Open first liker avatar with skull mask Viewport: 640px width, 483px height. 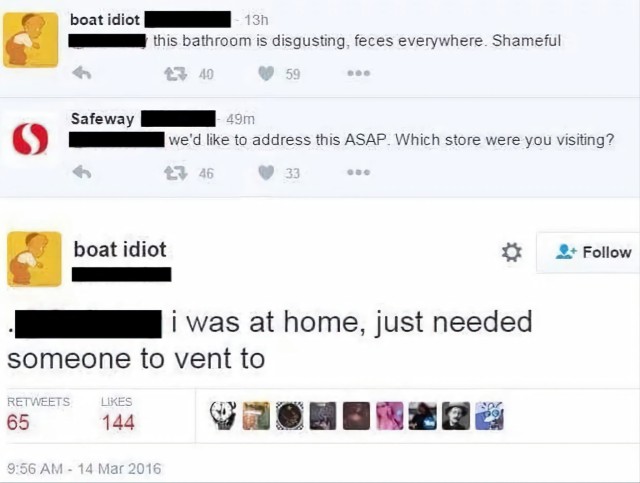pyautogui.click(x=223, y=416)
